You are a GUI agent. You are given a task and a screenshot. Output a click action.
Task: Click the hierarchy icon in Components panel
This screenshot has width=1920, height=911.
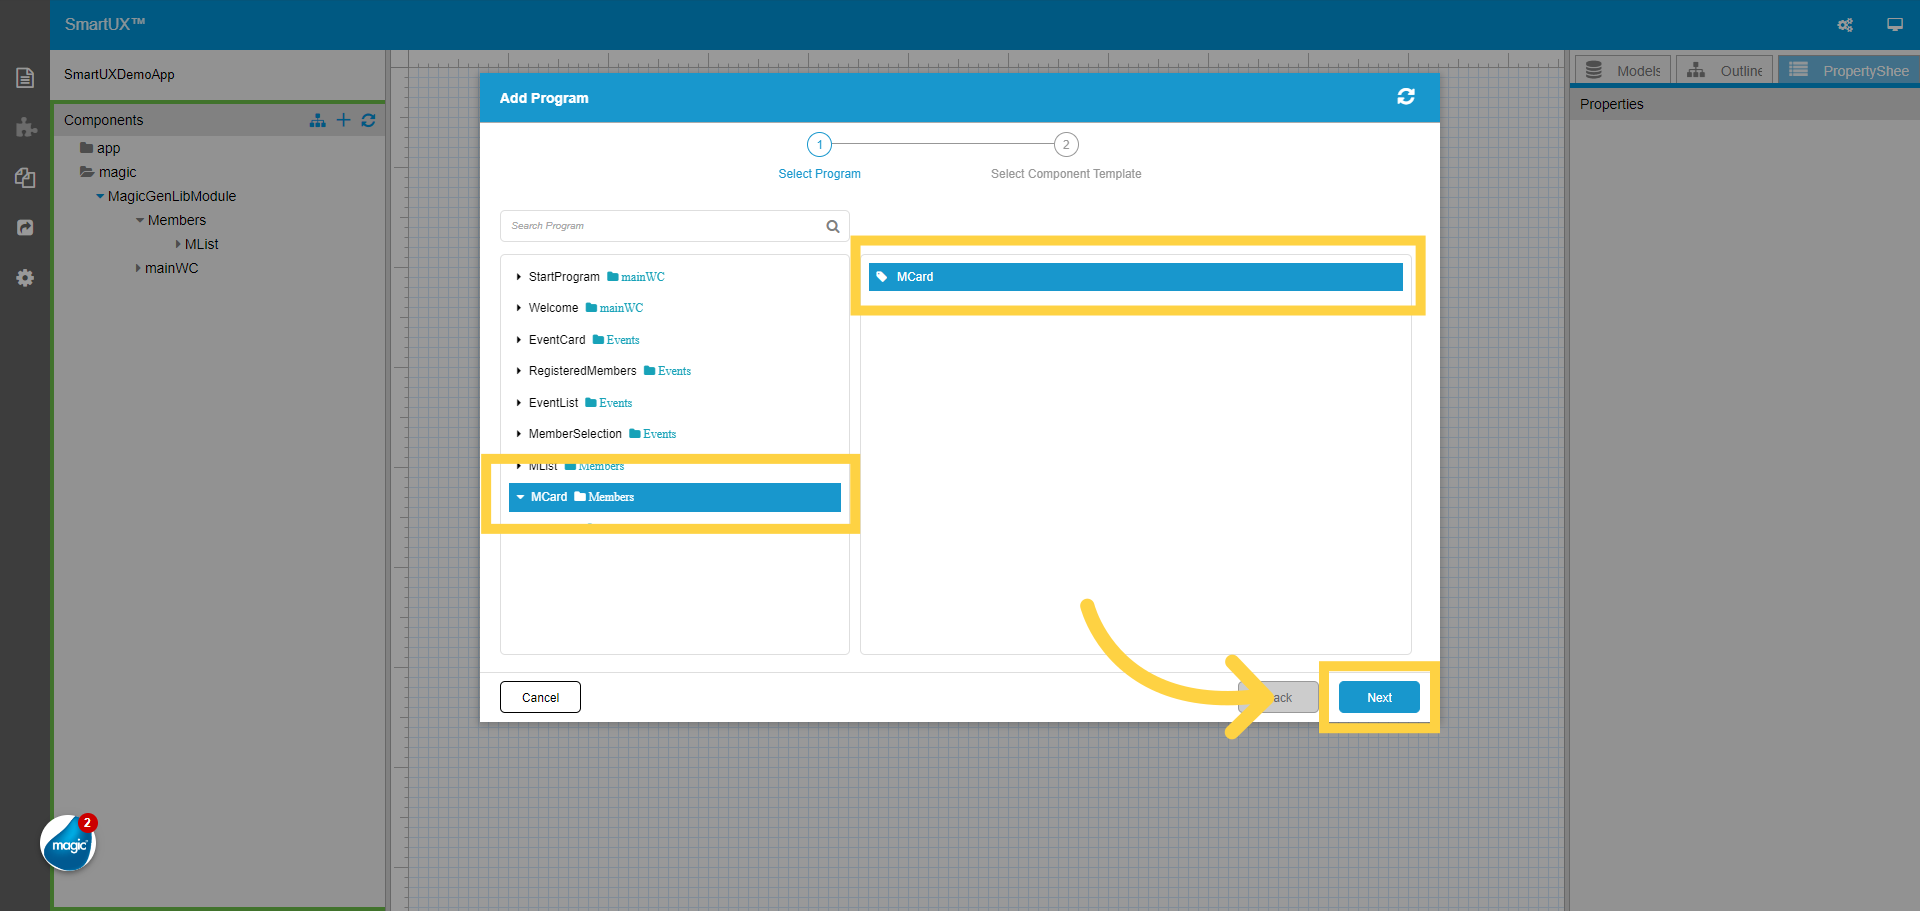[x=317, y=120]
